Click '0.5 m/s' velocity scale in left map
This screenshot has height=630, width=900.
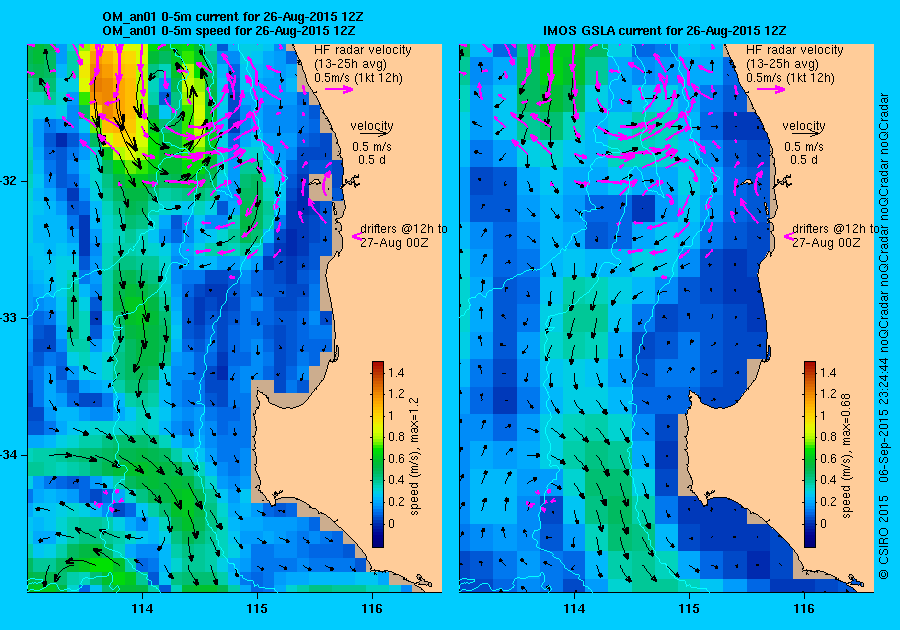coord(372,147)
